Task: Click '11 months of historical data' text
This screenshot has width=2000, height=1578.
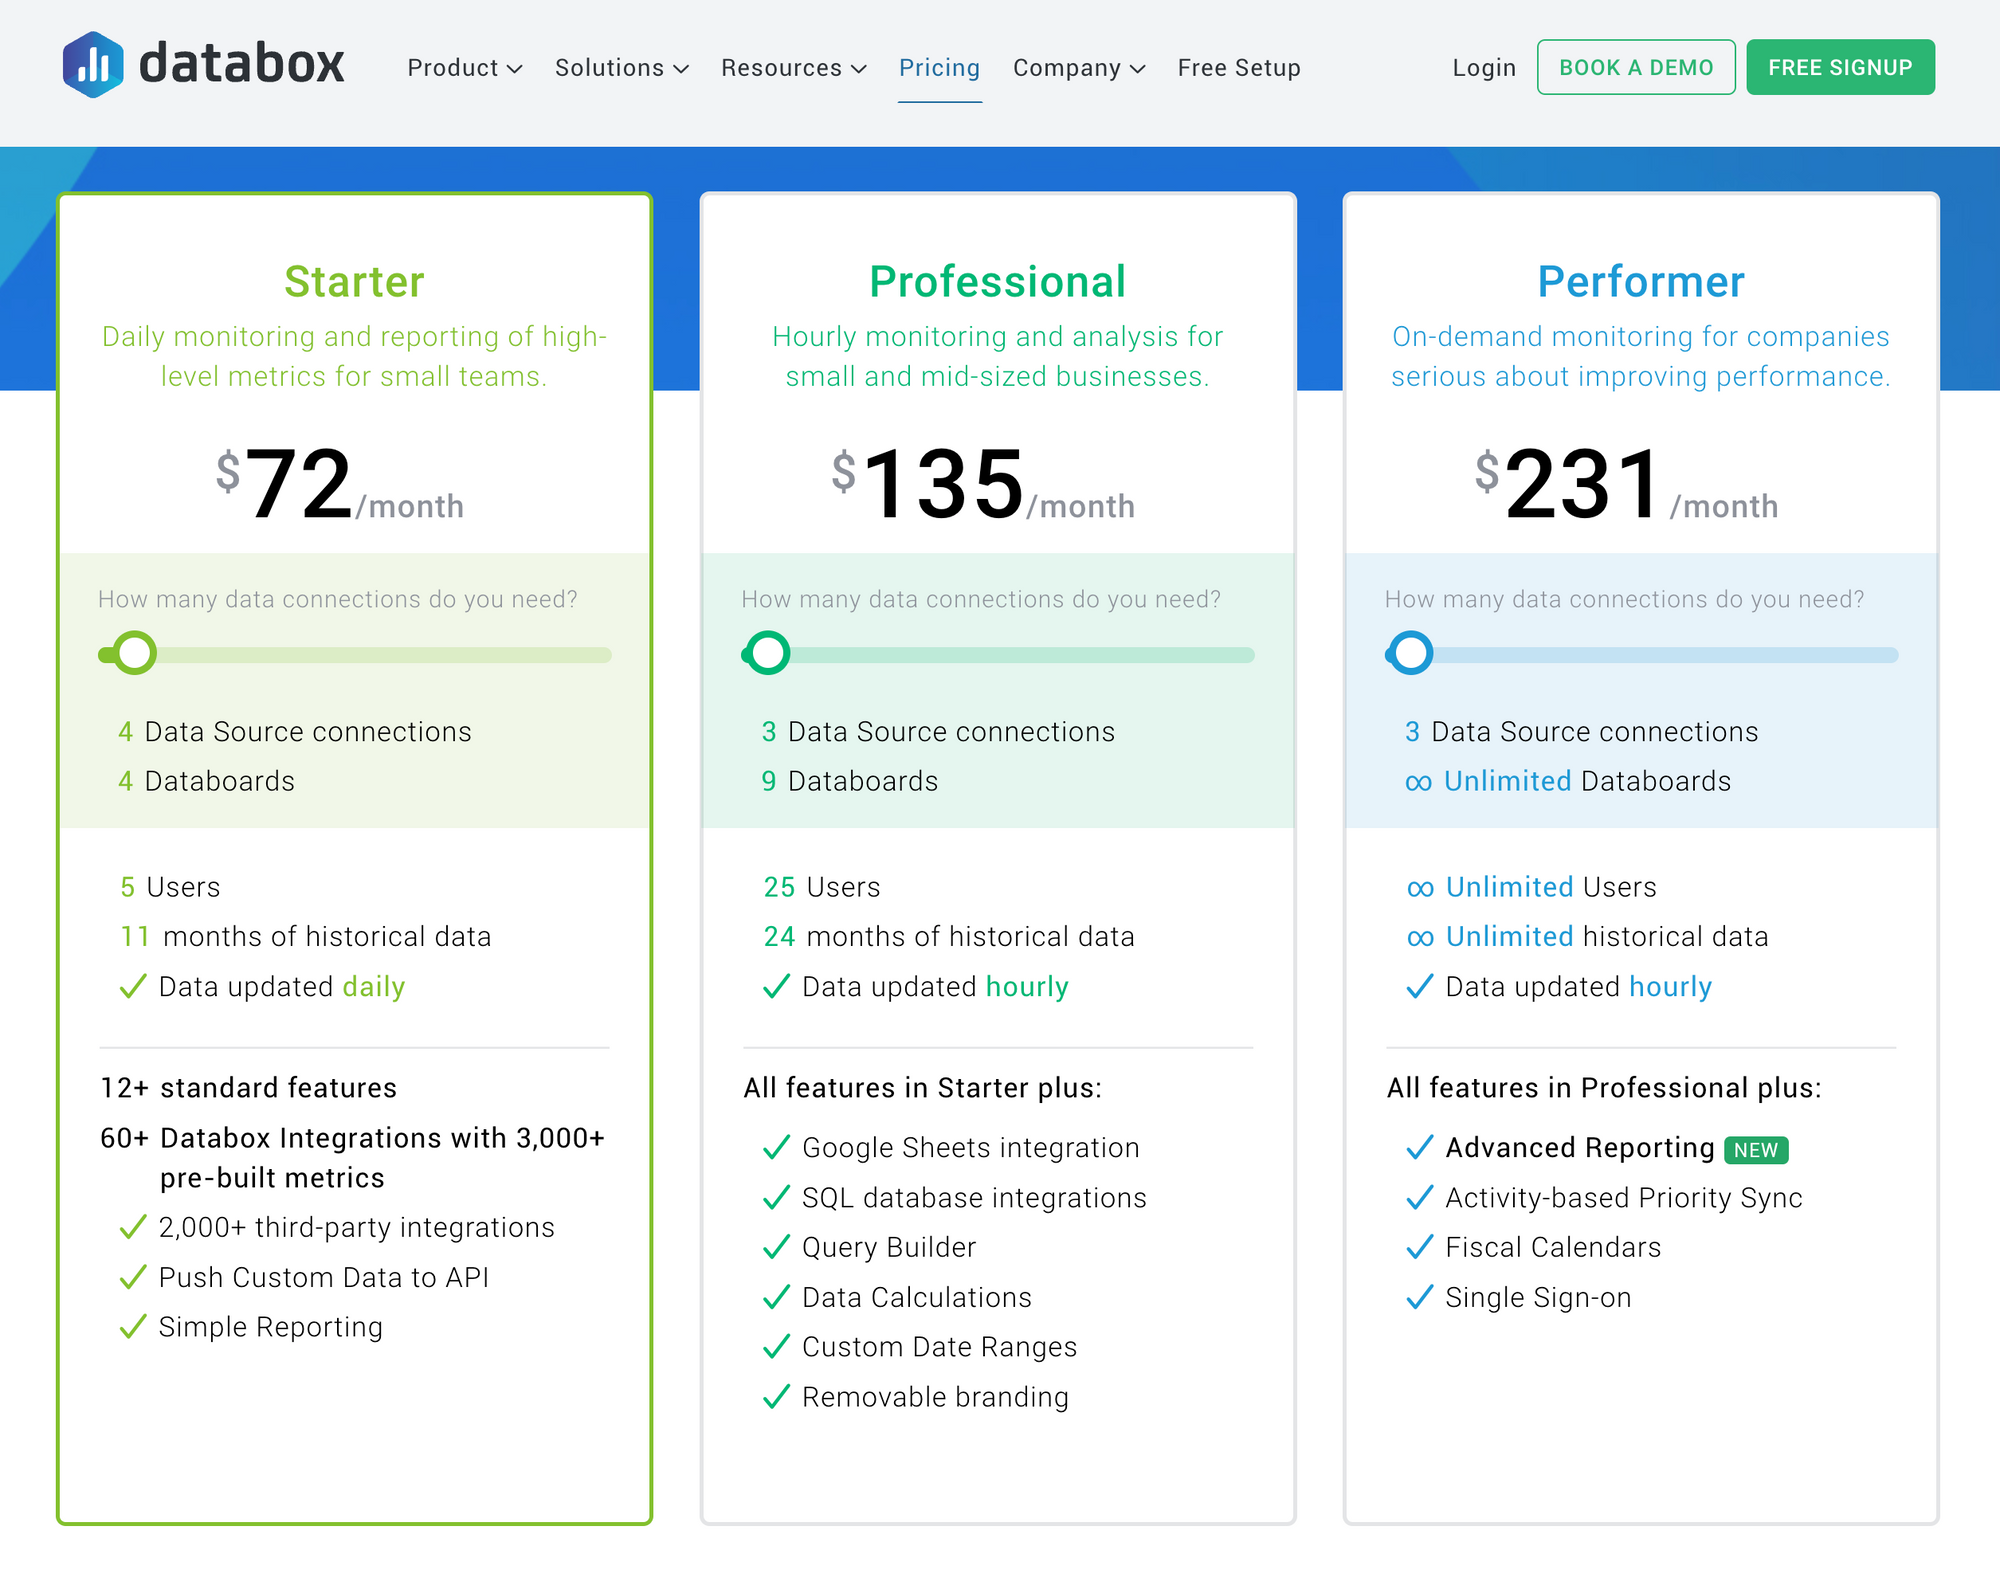Action: (306, 937)
